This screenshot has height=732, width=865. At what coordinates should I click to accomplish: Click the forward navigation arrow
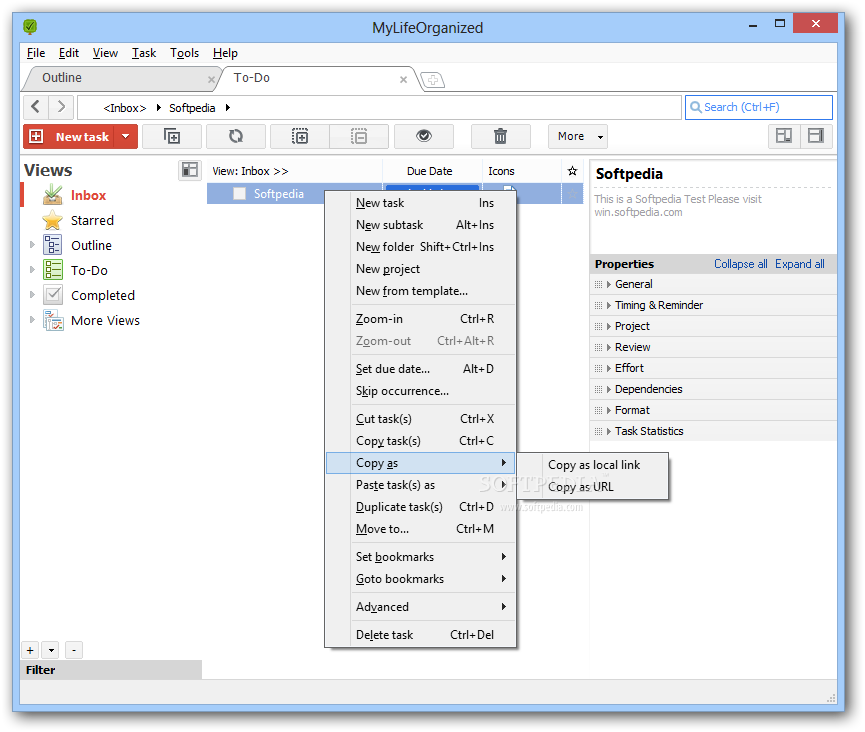(x=61, y=106)
